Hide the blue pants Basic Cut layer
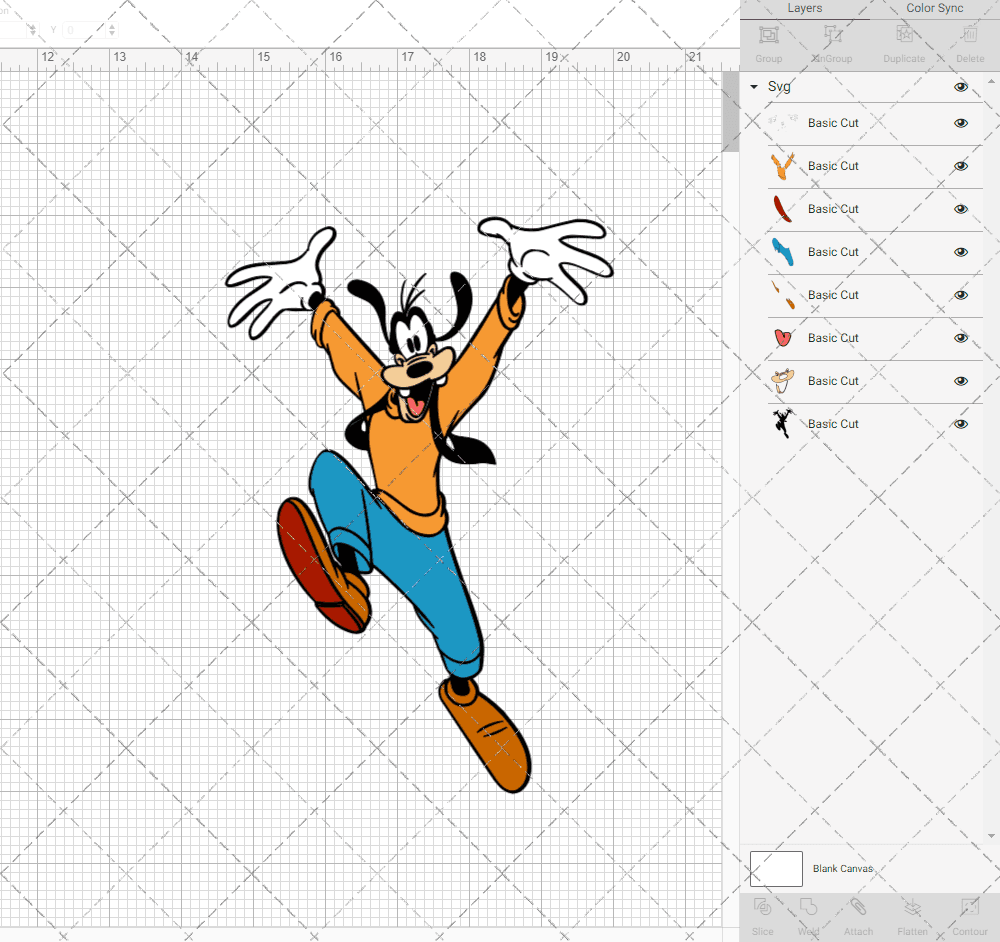The width and height of the screenshot is (1000, 942). [961, 252]
